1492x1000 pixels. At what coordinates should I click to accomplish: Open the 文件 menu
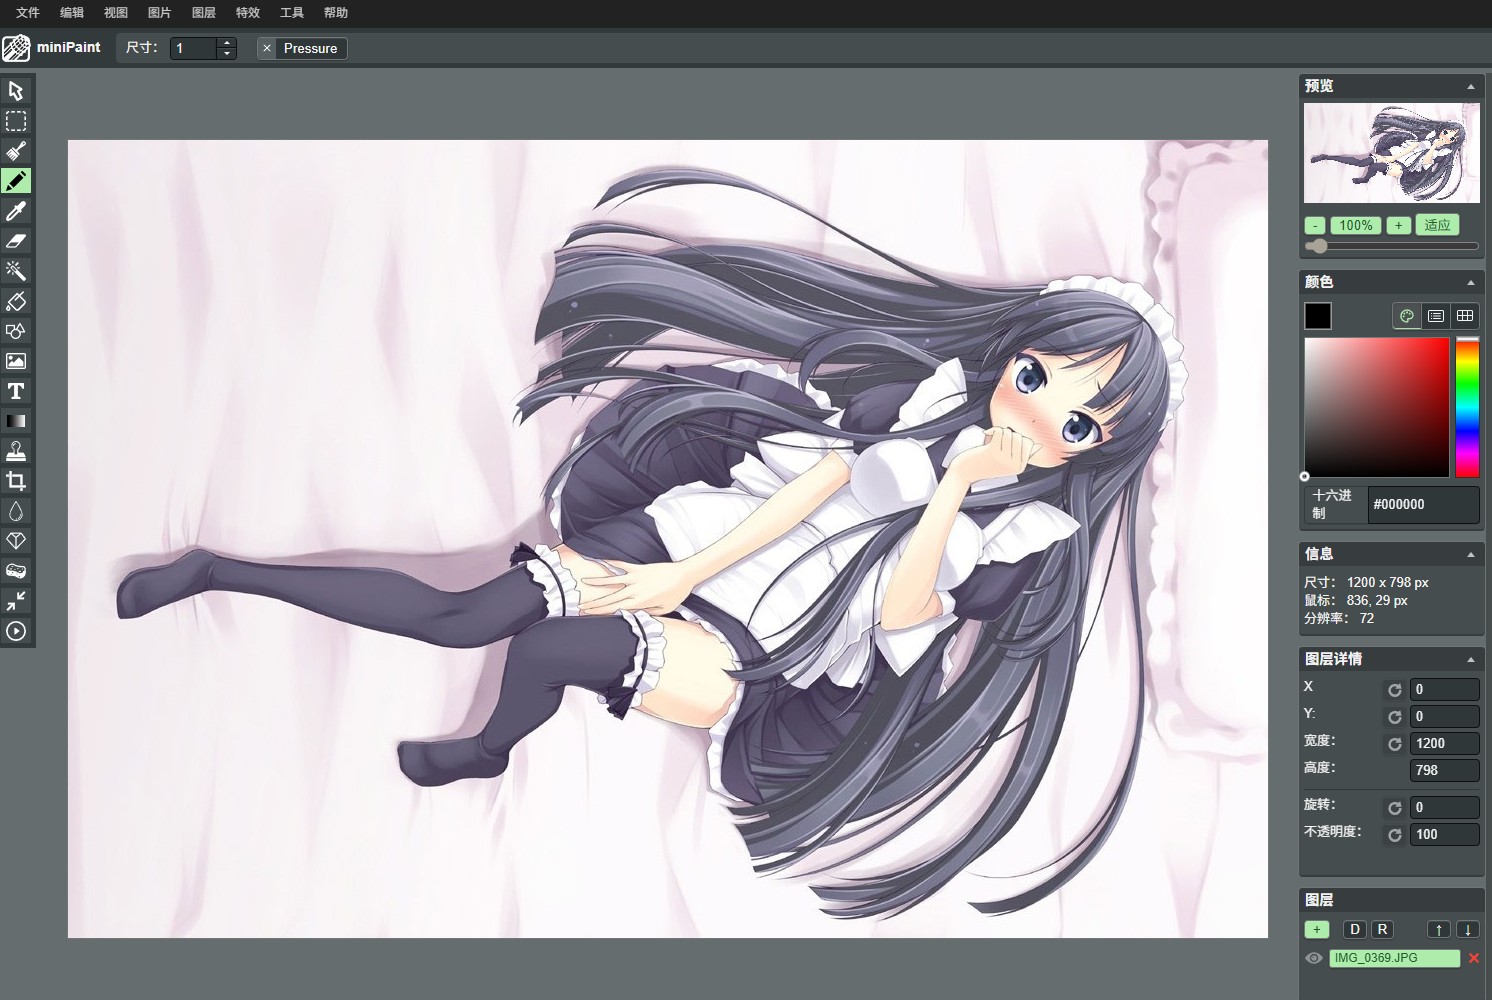(x=28, y=13)
